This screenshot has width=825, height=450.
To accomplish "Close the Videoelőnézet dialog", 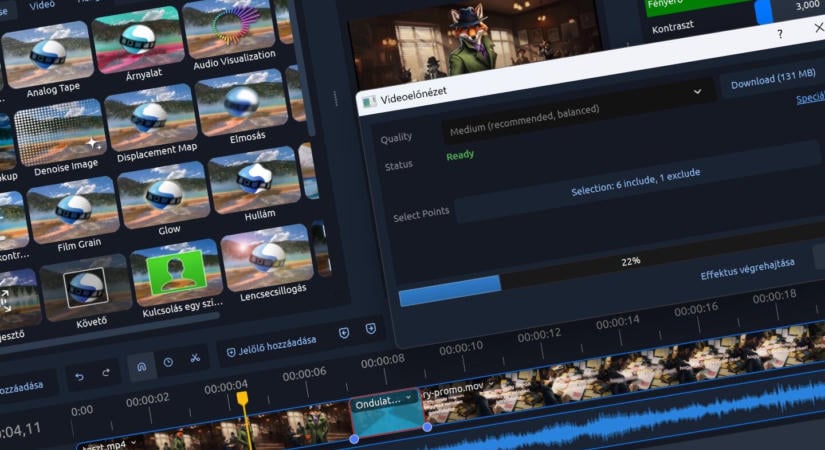I will tap(819, 27).
